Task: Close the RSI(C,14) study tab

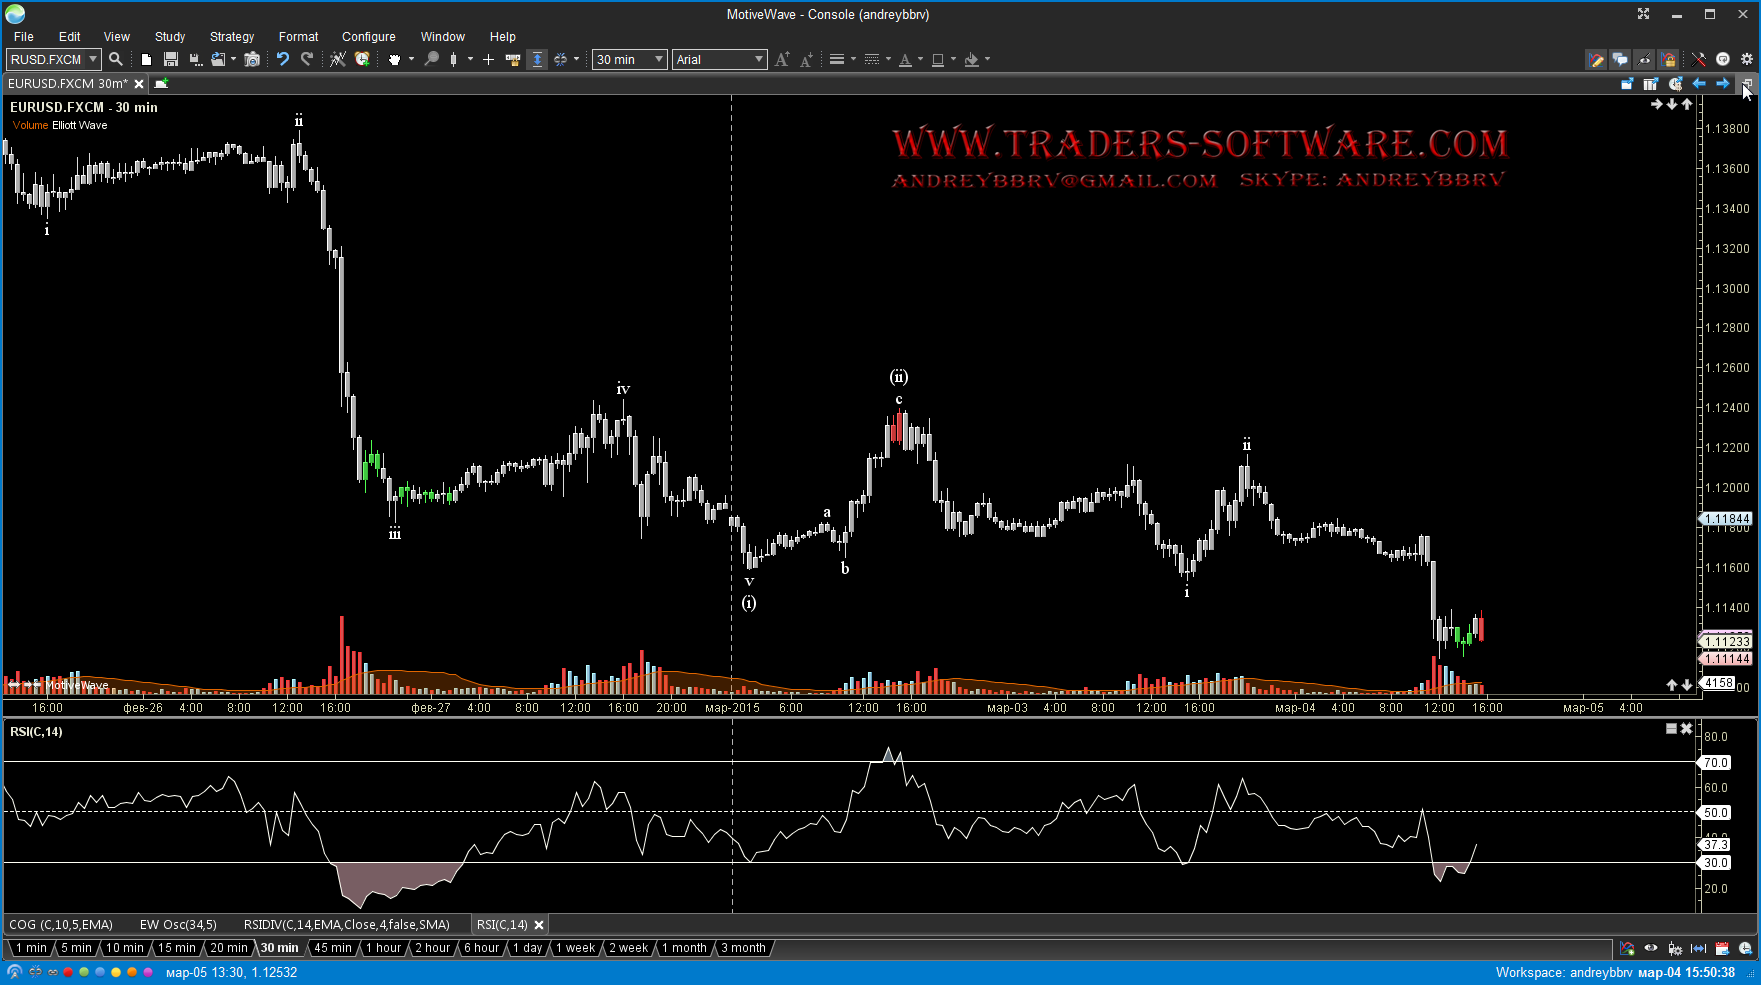Action: point(539,925)
